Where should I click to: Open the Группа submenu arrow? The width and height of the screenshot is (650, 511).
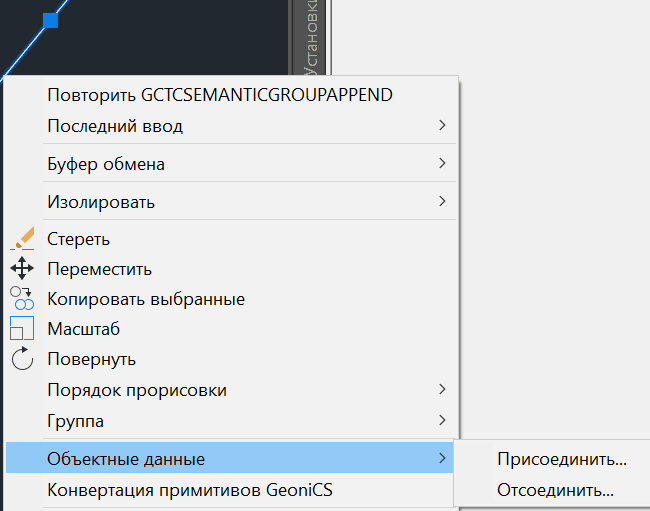coord(441,420)
